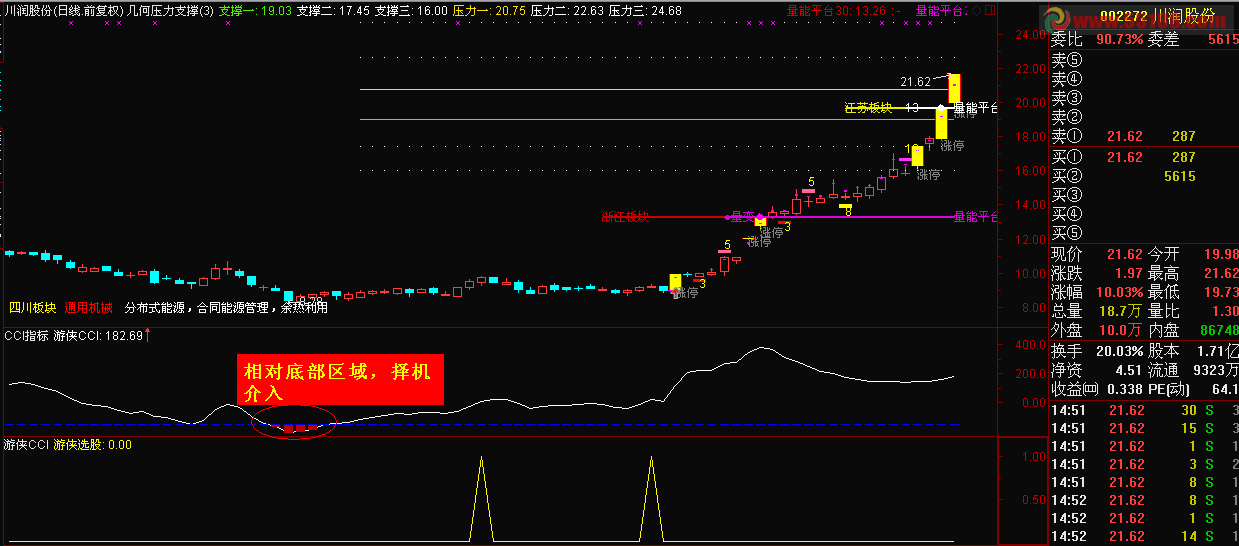The height and width of the screenshot is (546, 1239).
Task: Click the 现价 21.62 value
Action: [x=1123, y=254]
